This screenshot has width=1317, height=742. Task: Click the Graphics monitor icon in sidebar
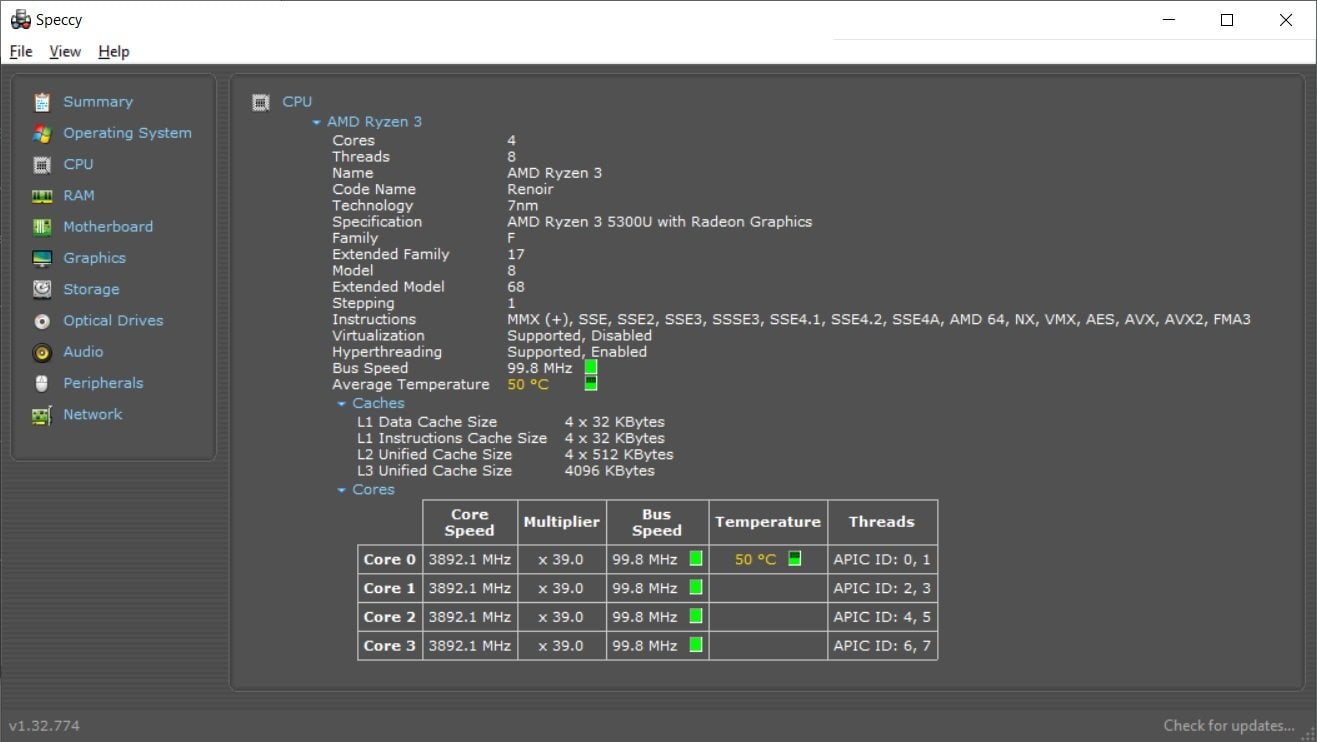coord(42,258)
